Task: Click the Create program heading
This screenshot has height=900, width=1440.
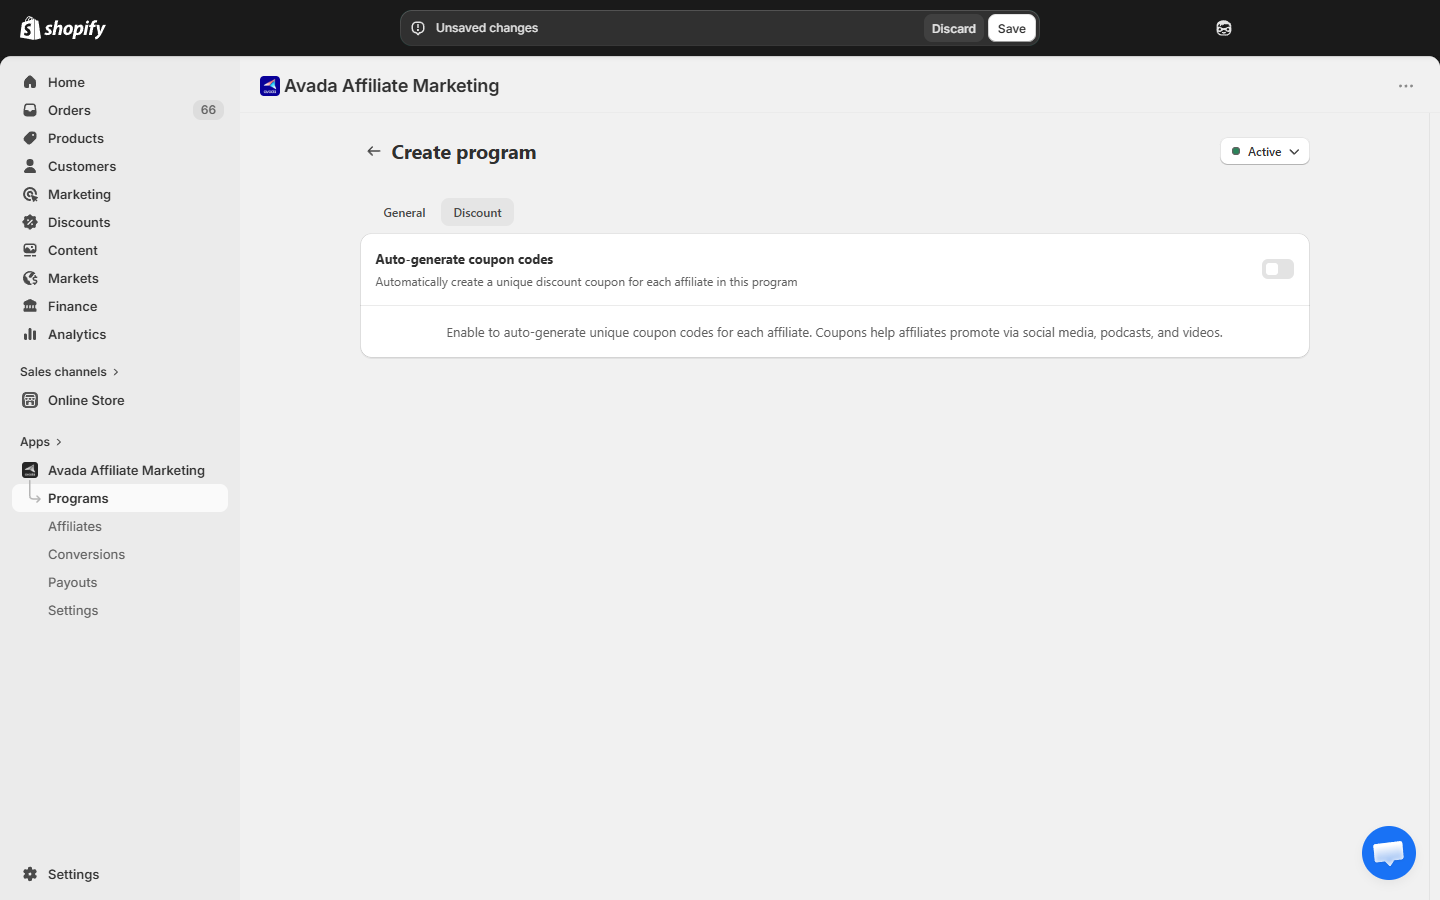Action: 464,152
